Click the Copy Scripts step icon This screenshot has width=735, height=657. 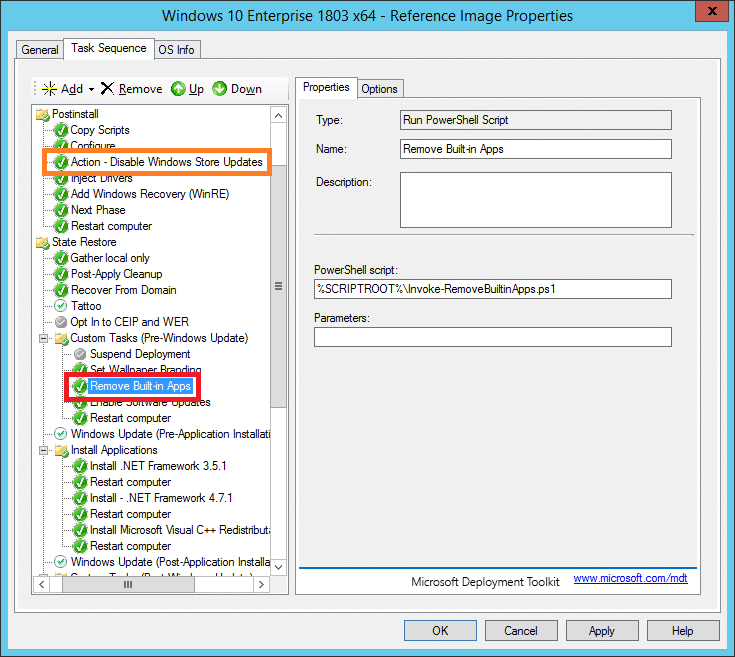point(61,130)
